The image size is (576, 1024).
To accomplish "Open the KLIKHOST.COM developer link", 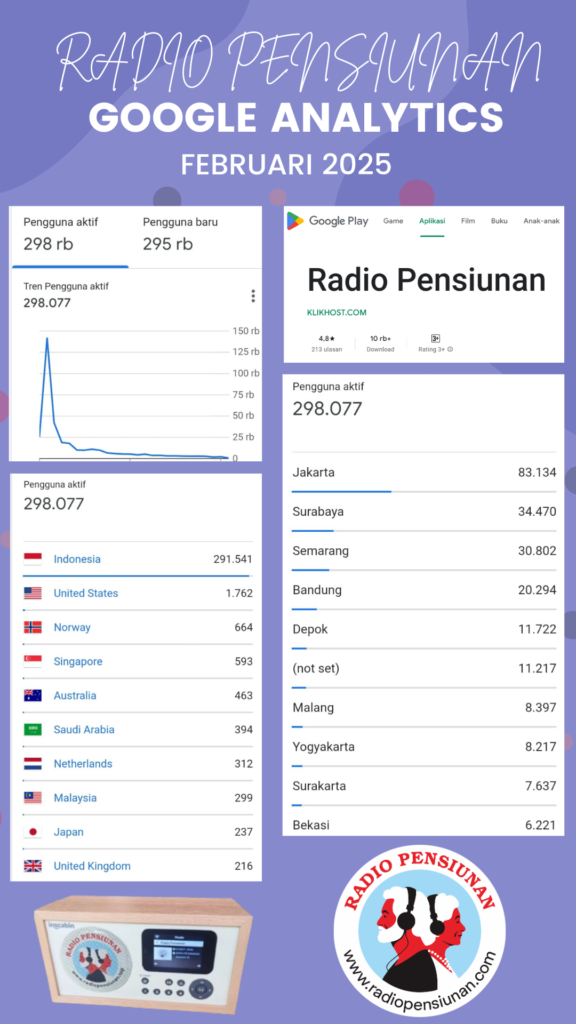I will (337, 313).
